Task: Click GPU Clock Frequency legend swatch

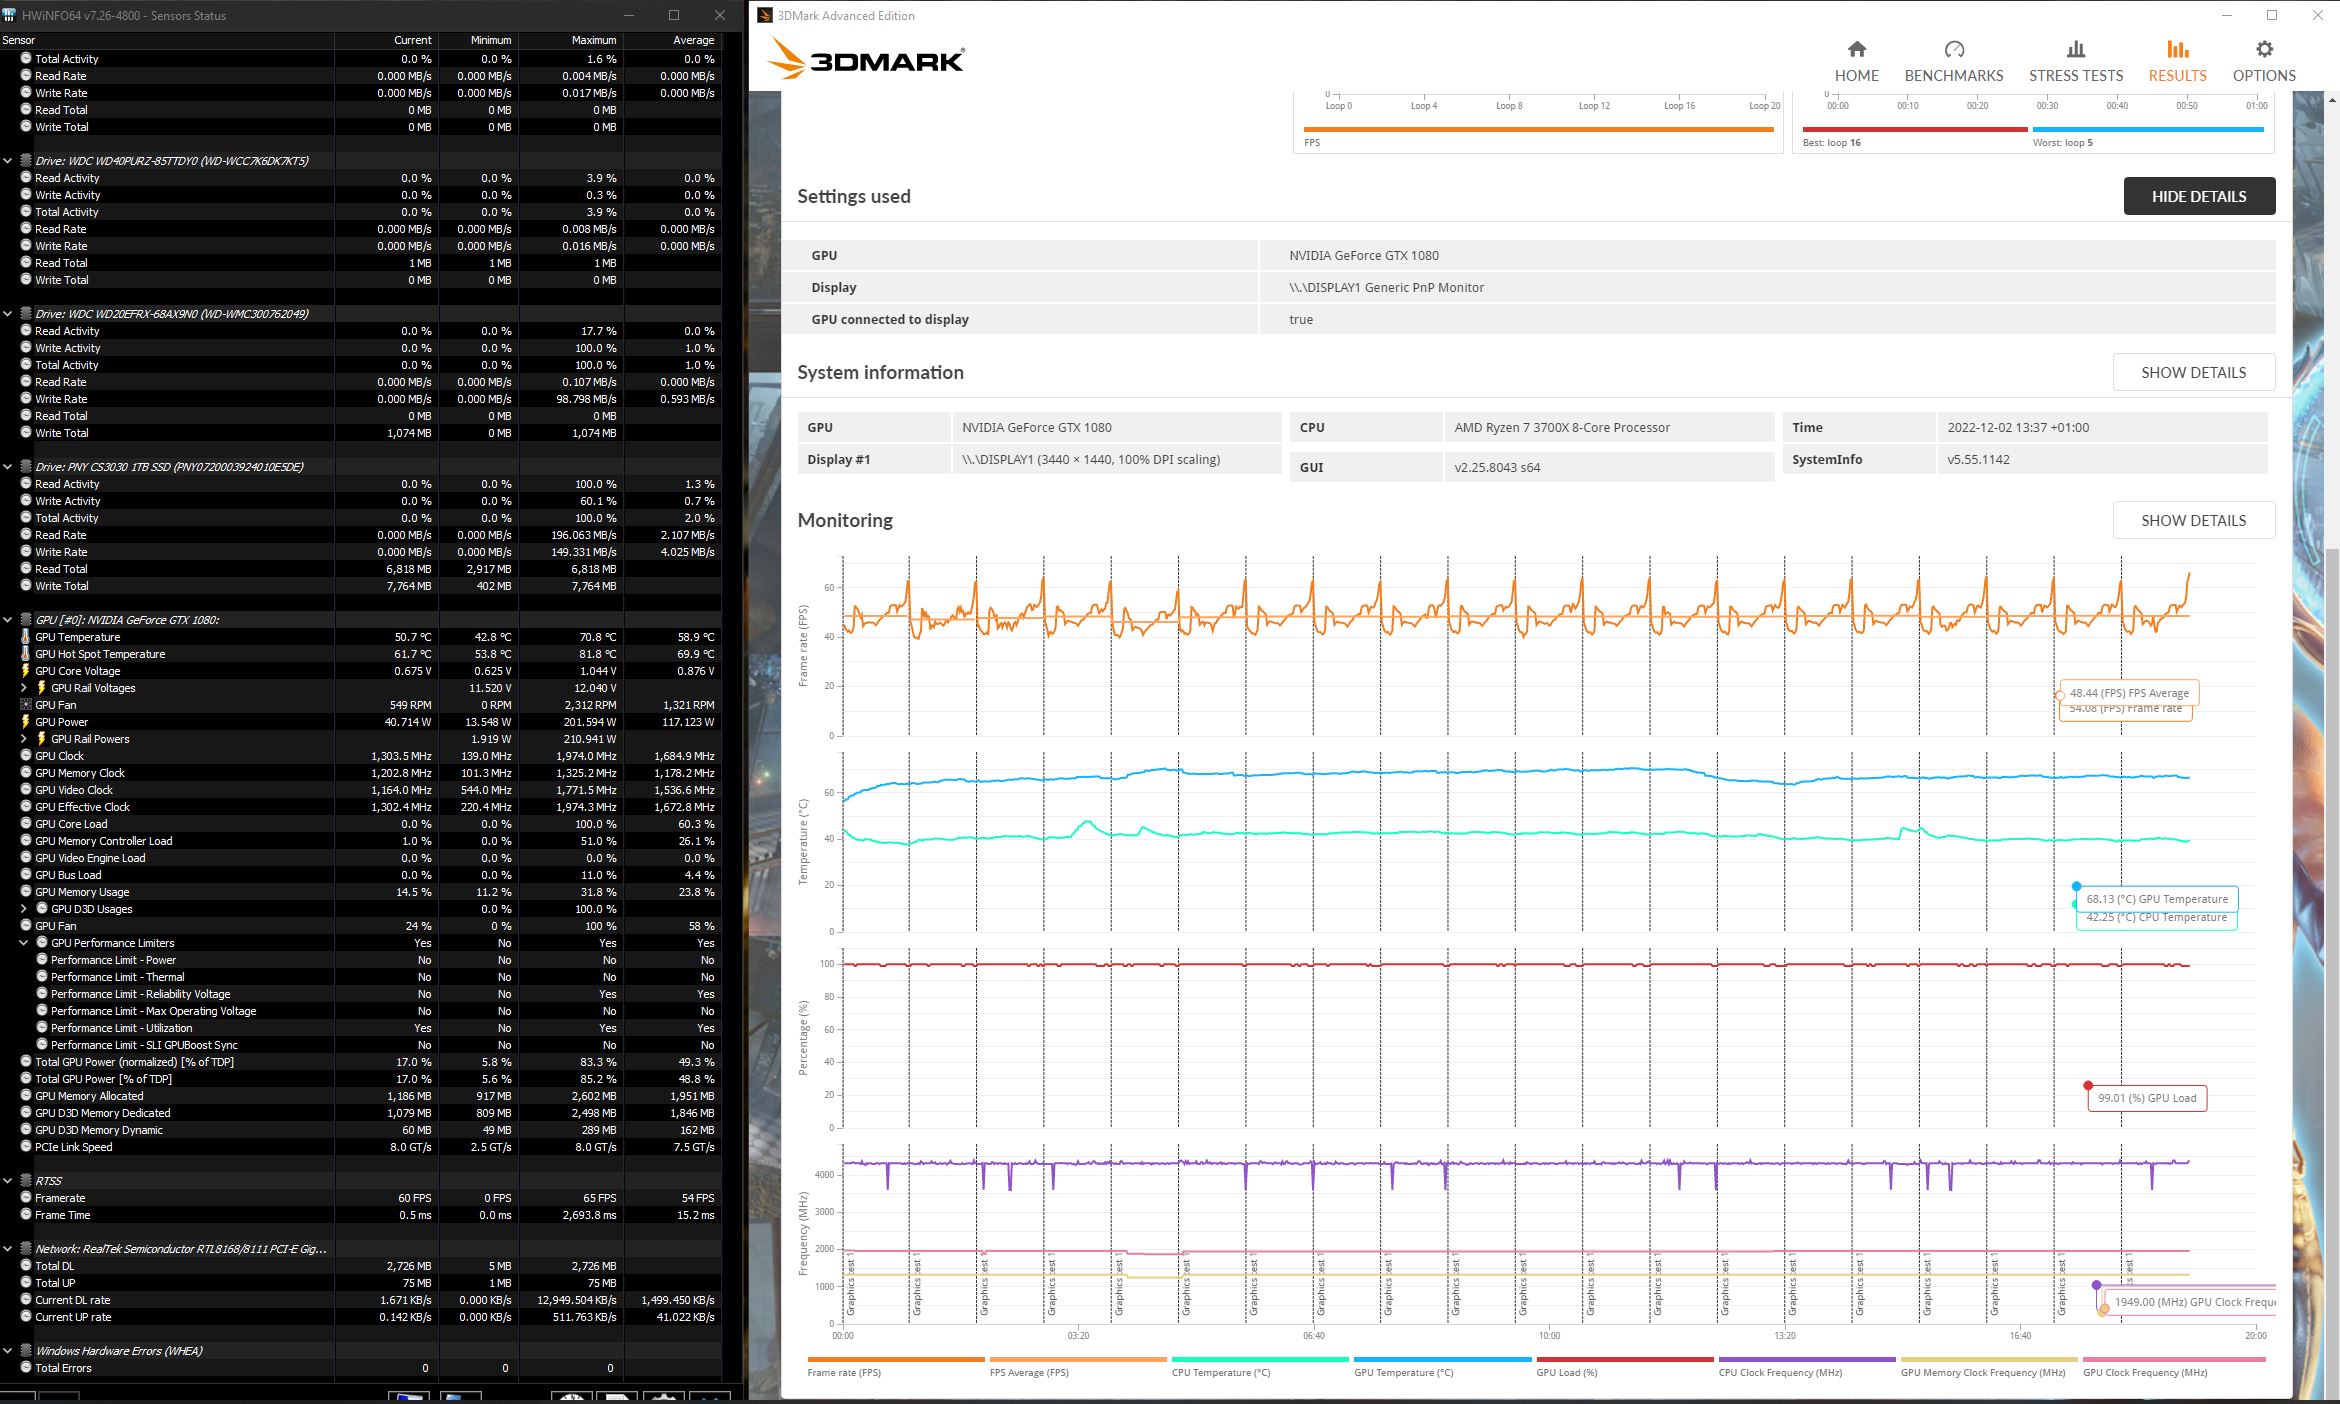Action: 2174,1360
